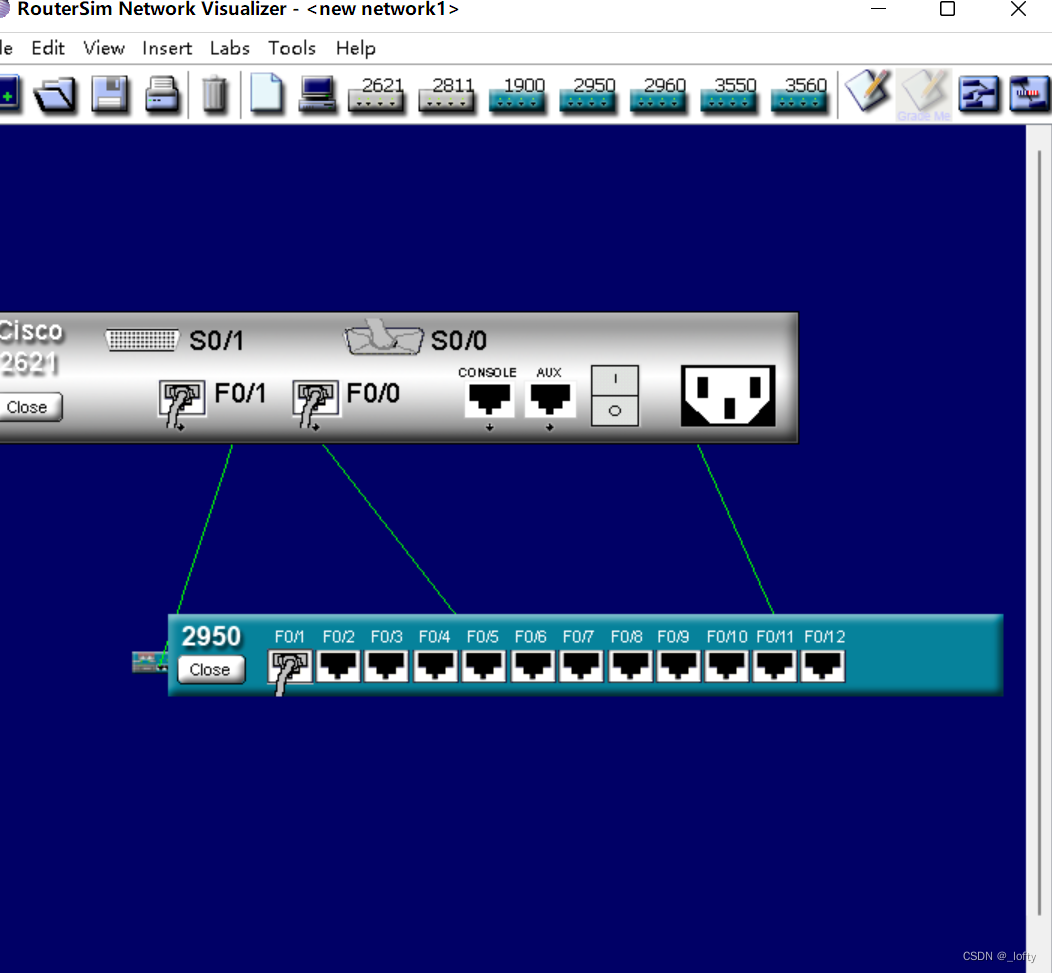This screenshot has width=1052, height=973.
Task: Open the network connections diagram icon
Action: click(x=978, y=94)
